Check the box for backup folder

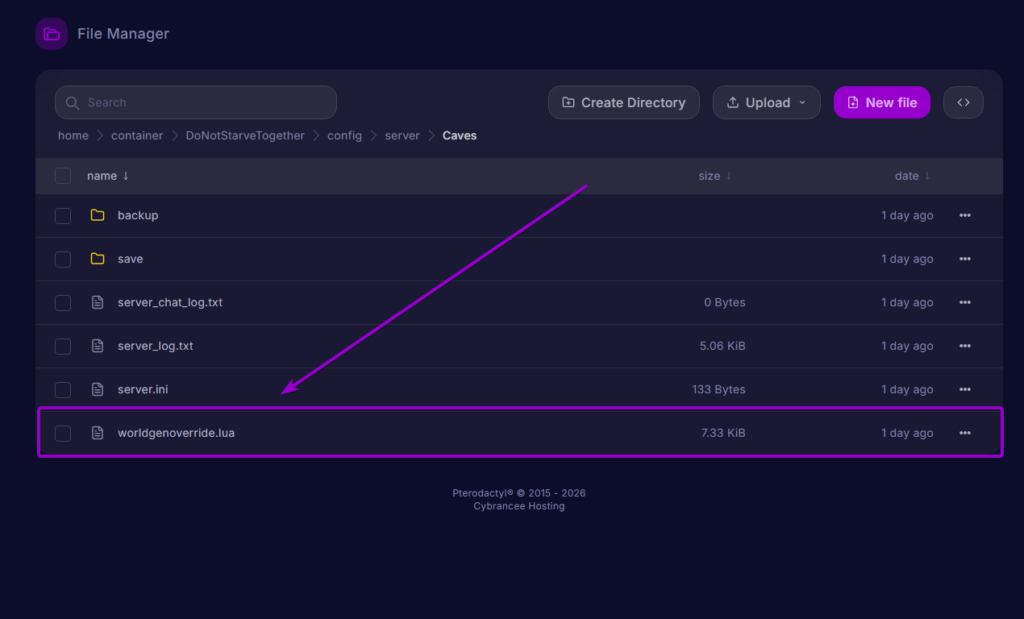pos(63,215)
